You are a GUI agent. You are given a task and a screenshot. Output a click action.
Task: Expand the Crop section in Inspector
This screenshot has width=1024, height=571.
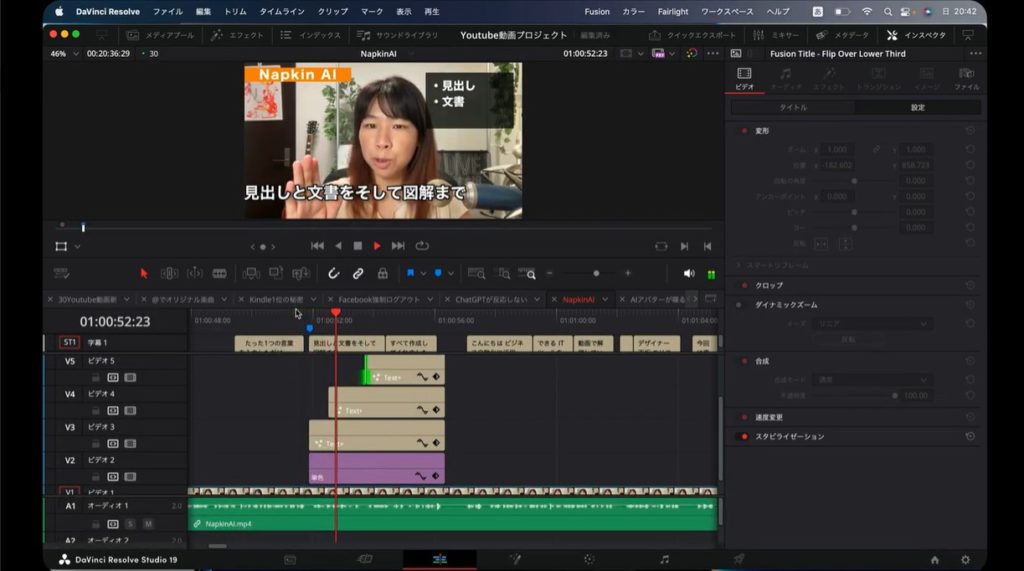(769, 285)
